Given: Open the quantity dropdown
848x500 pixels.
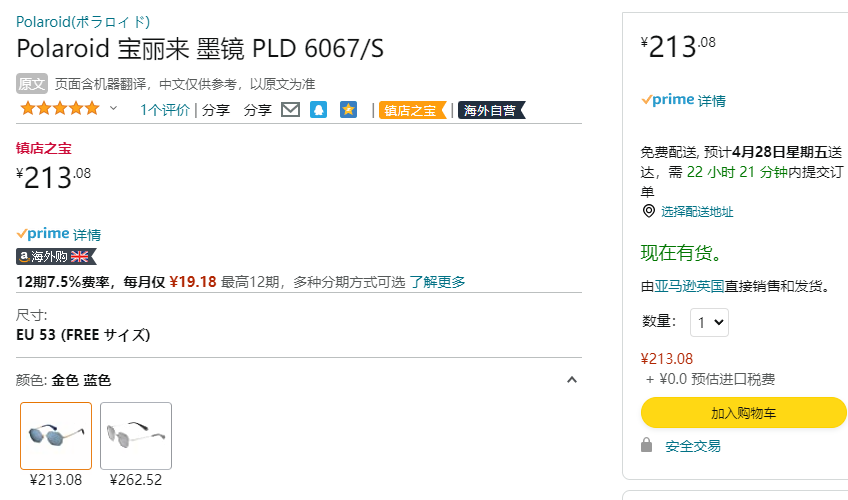Looking at the screenshot, I should [x=709, y=323].
